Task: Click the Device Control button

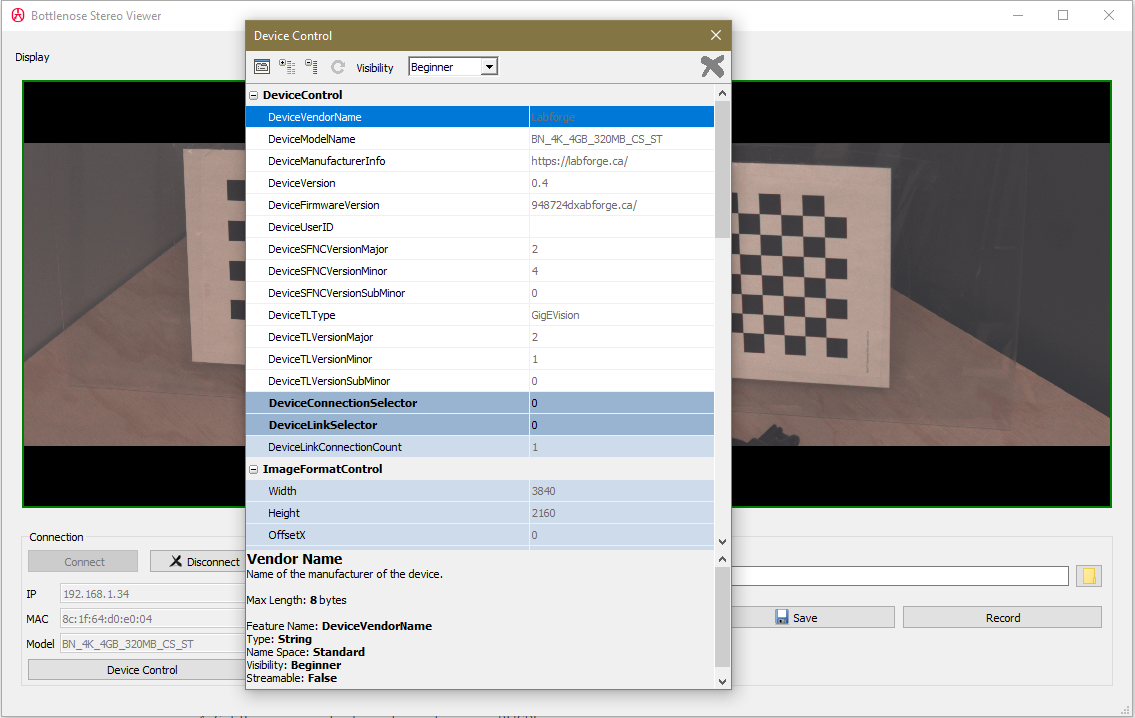Action: [142, 670]
